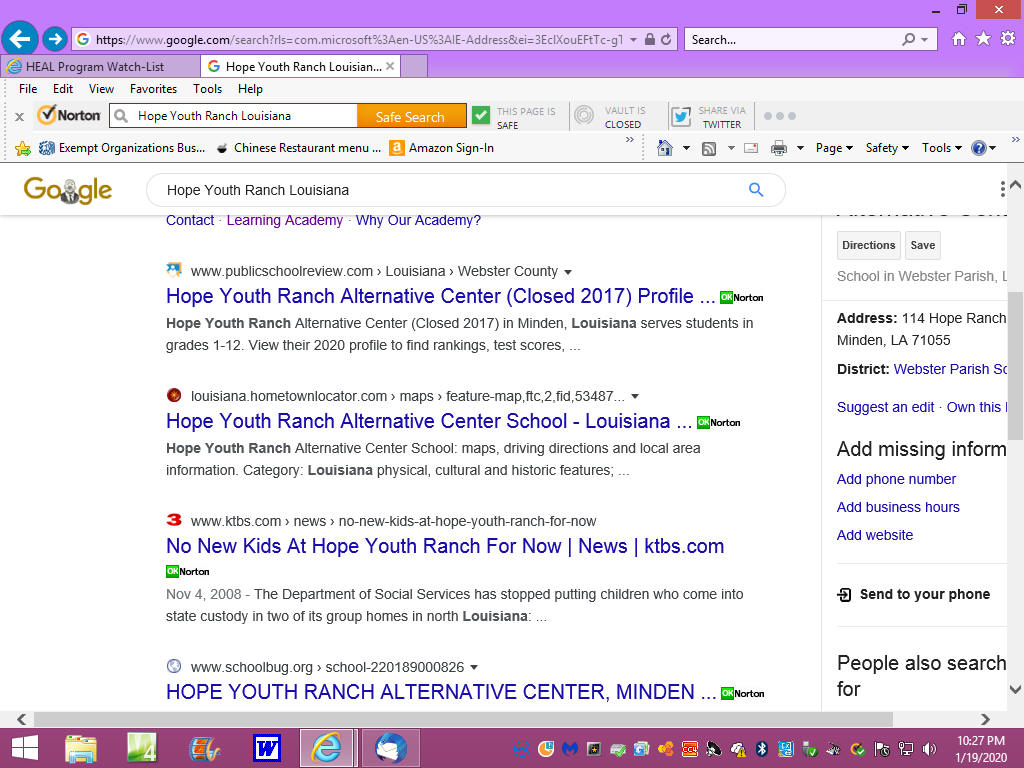Screen dimensions: 1024x768
Task: Click the Read Mail envelope icon
Action: pyautogui.click(x=751, y=148)
